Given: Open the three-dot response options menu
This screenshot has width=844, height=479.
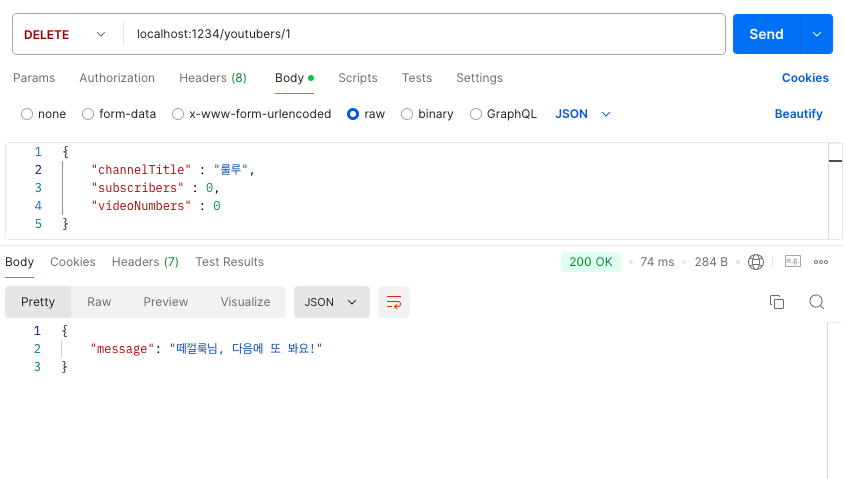Looking at the screenshot, I should coord(821,262).
